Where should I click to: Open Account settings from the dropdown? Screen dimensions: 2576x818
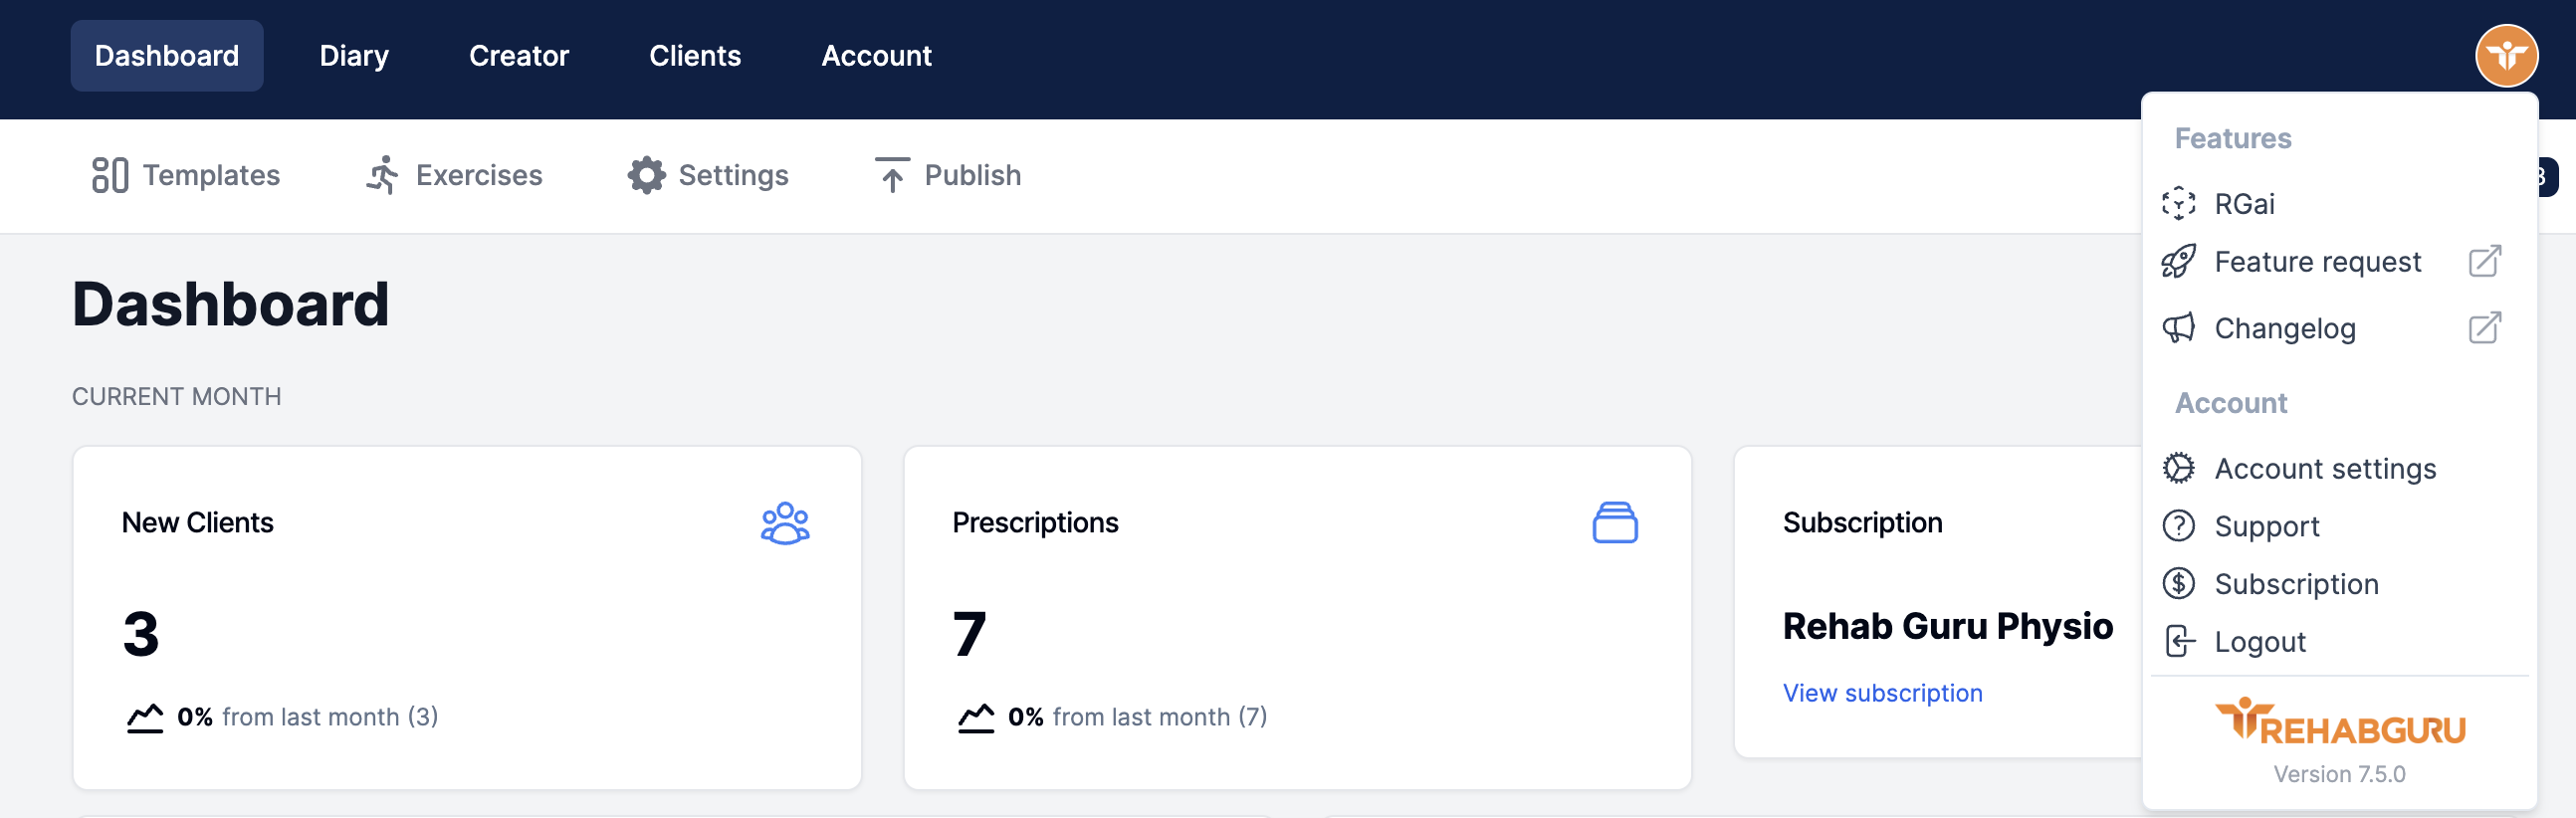click(2324, 469)
